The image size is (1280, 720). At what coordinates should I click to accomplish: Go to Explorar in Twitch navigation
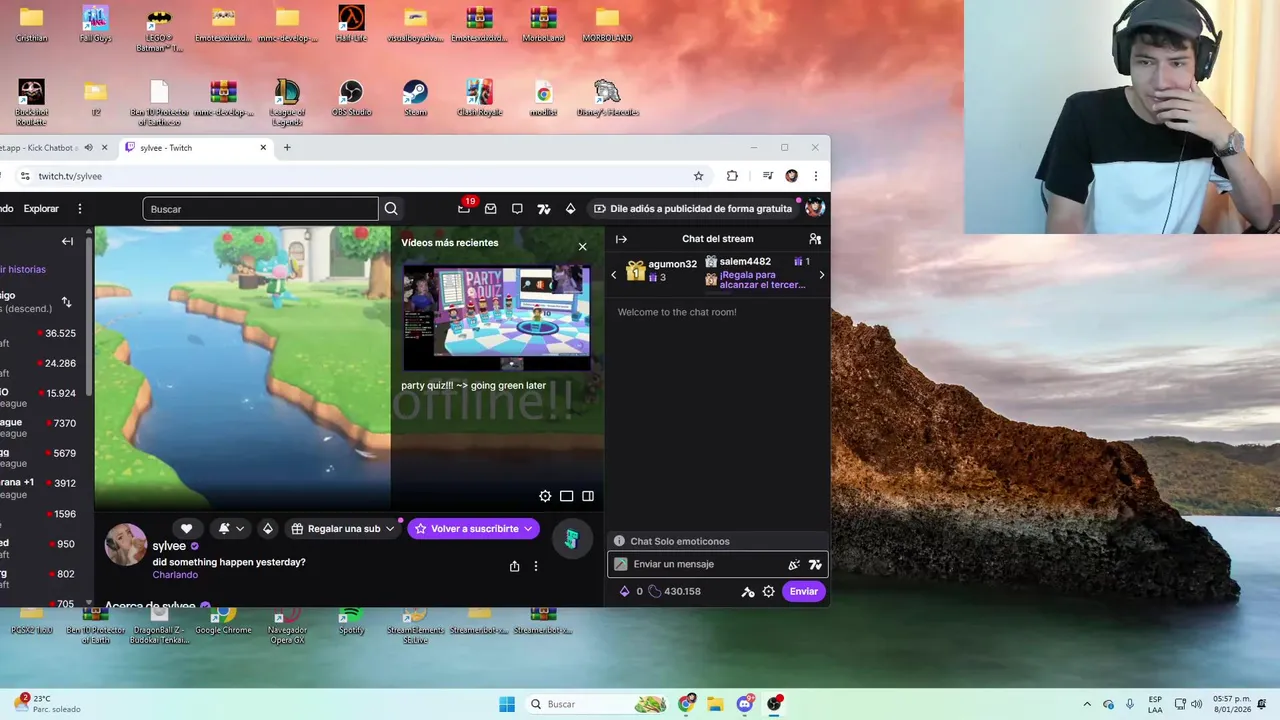click(41, 209)
